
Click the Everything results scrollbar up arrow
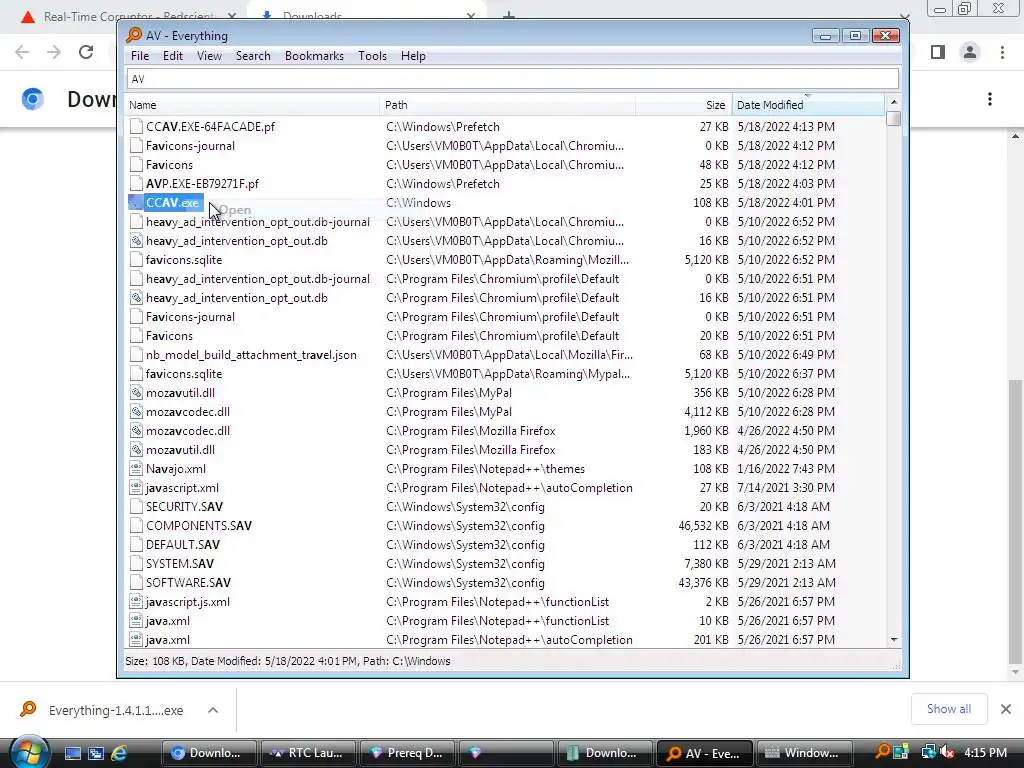pyautogui.click(x=894, y=103)
